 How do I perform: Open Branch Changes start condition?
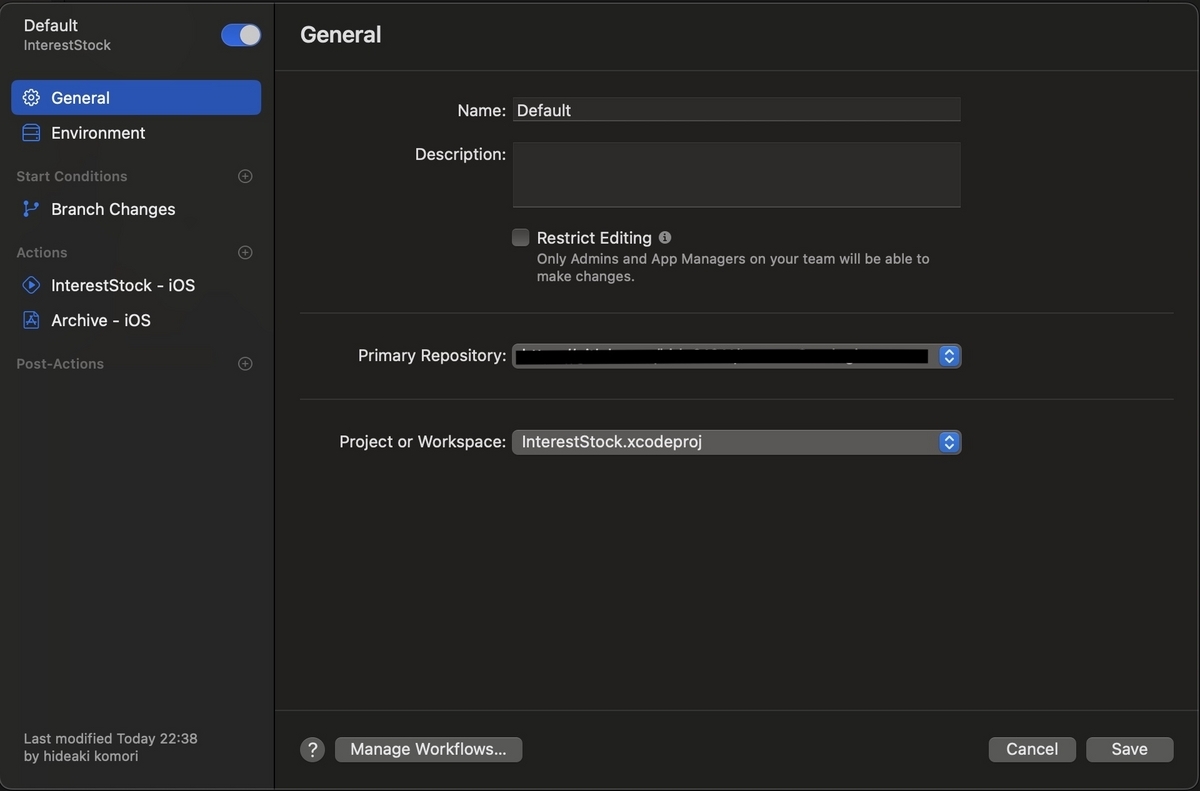point(136,209)
